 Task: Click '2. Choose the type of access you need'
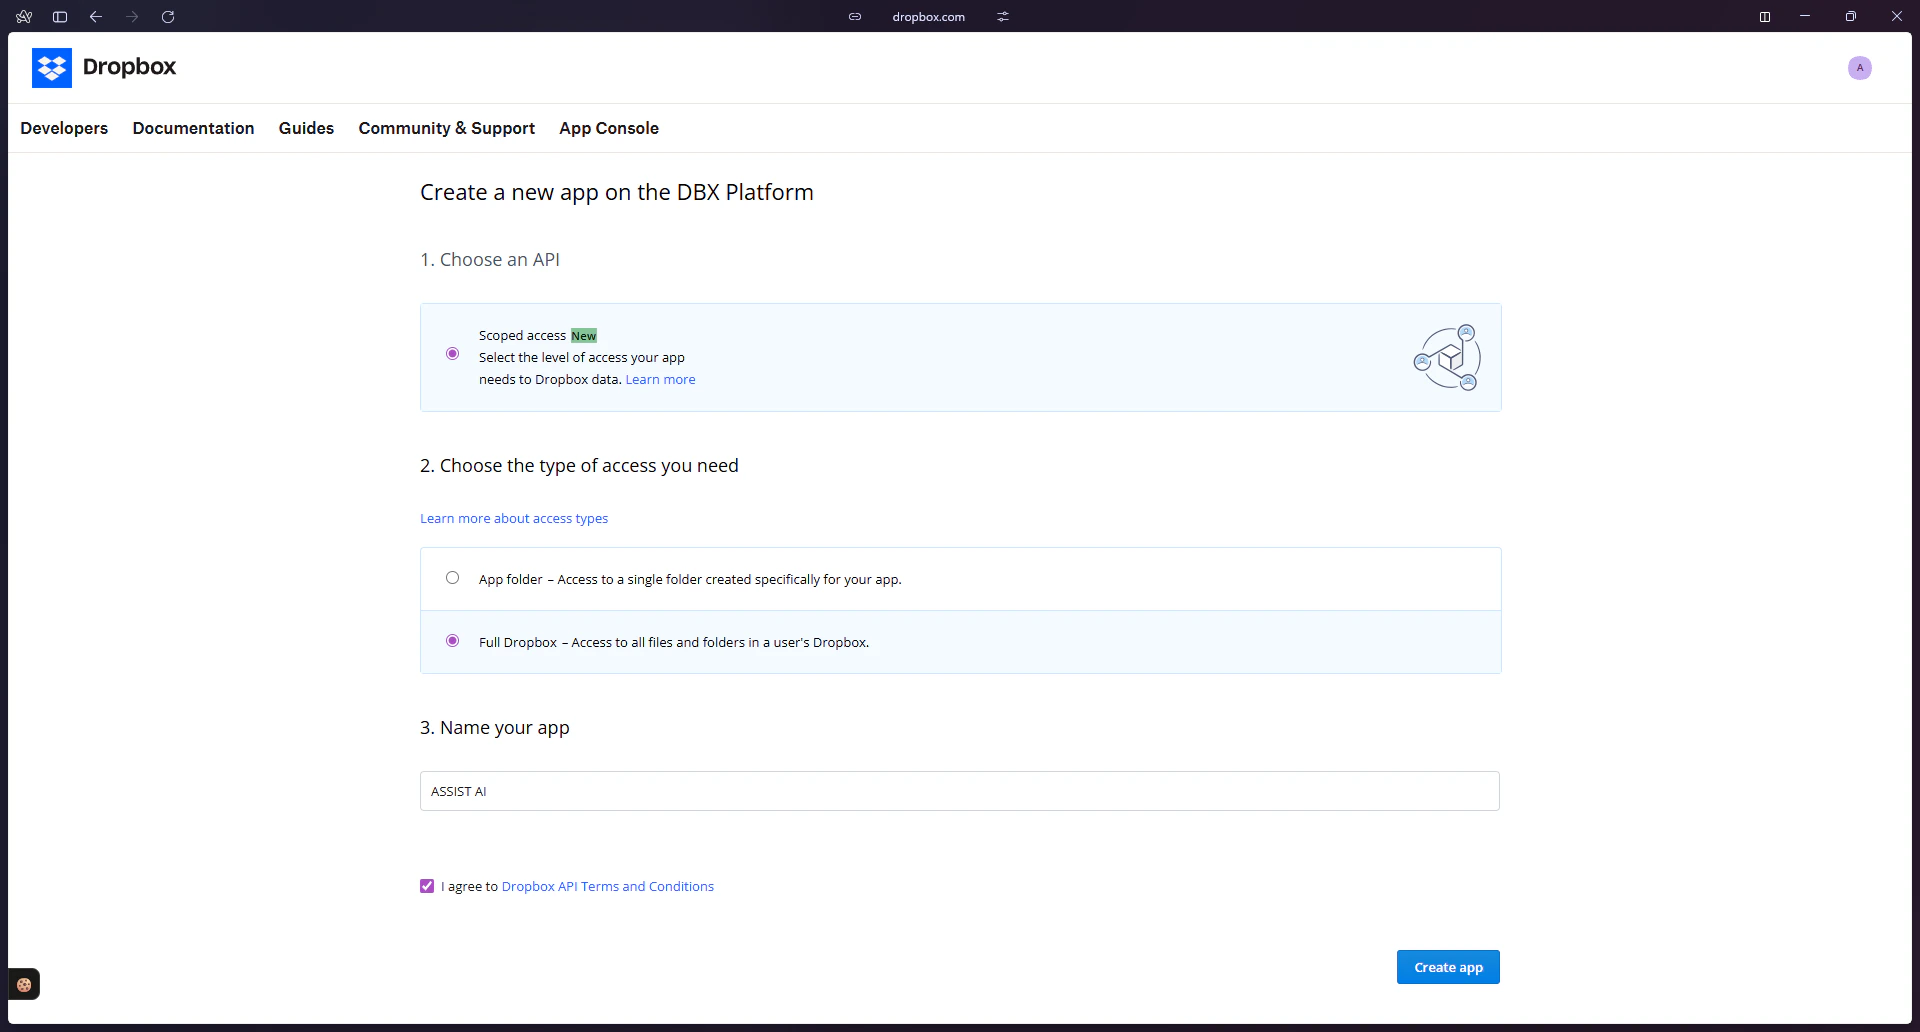(579, 466)
